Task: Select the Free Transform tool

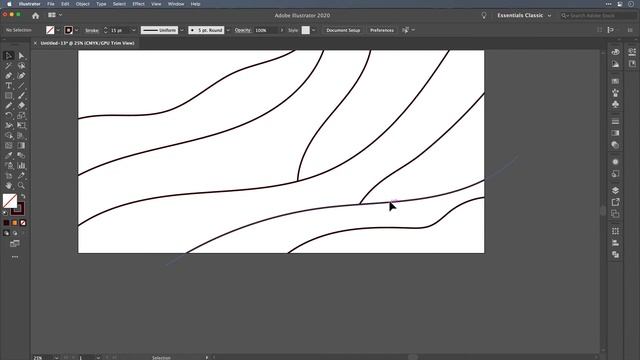Action: point(21,125)
